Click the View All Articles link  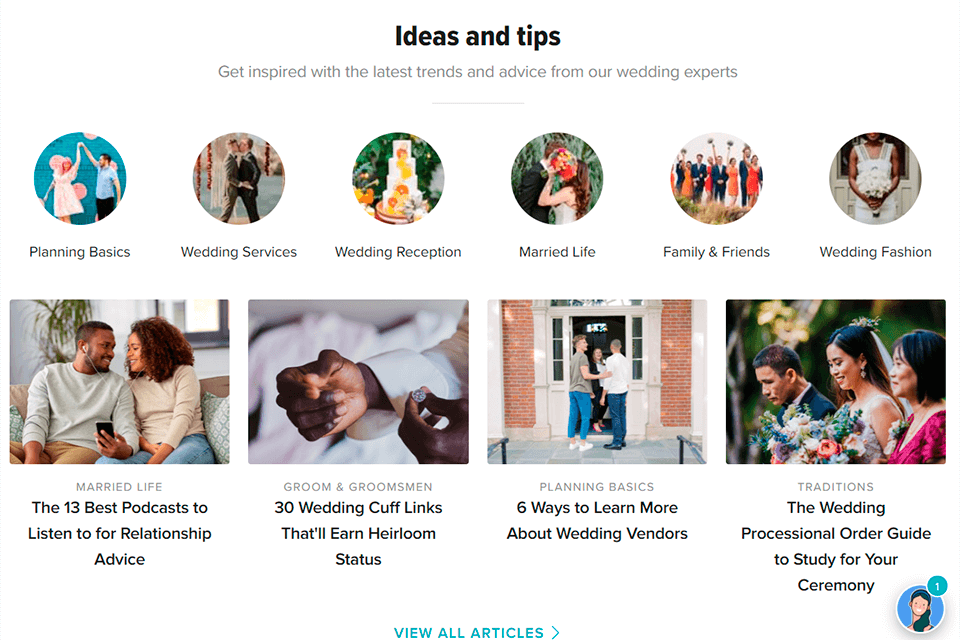coord(469,632)
